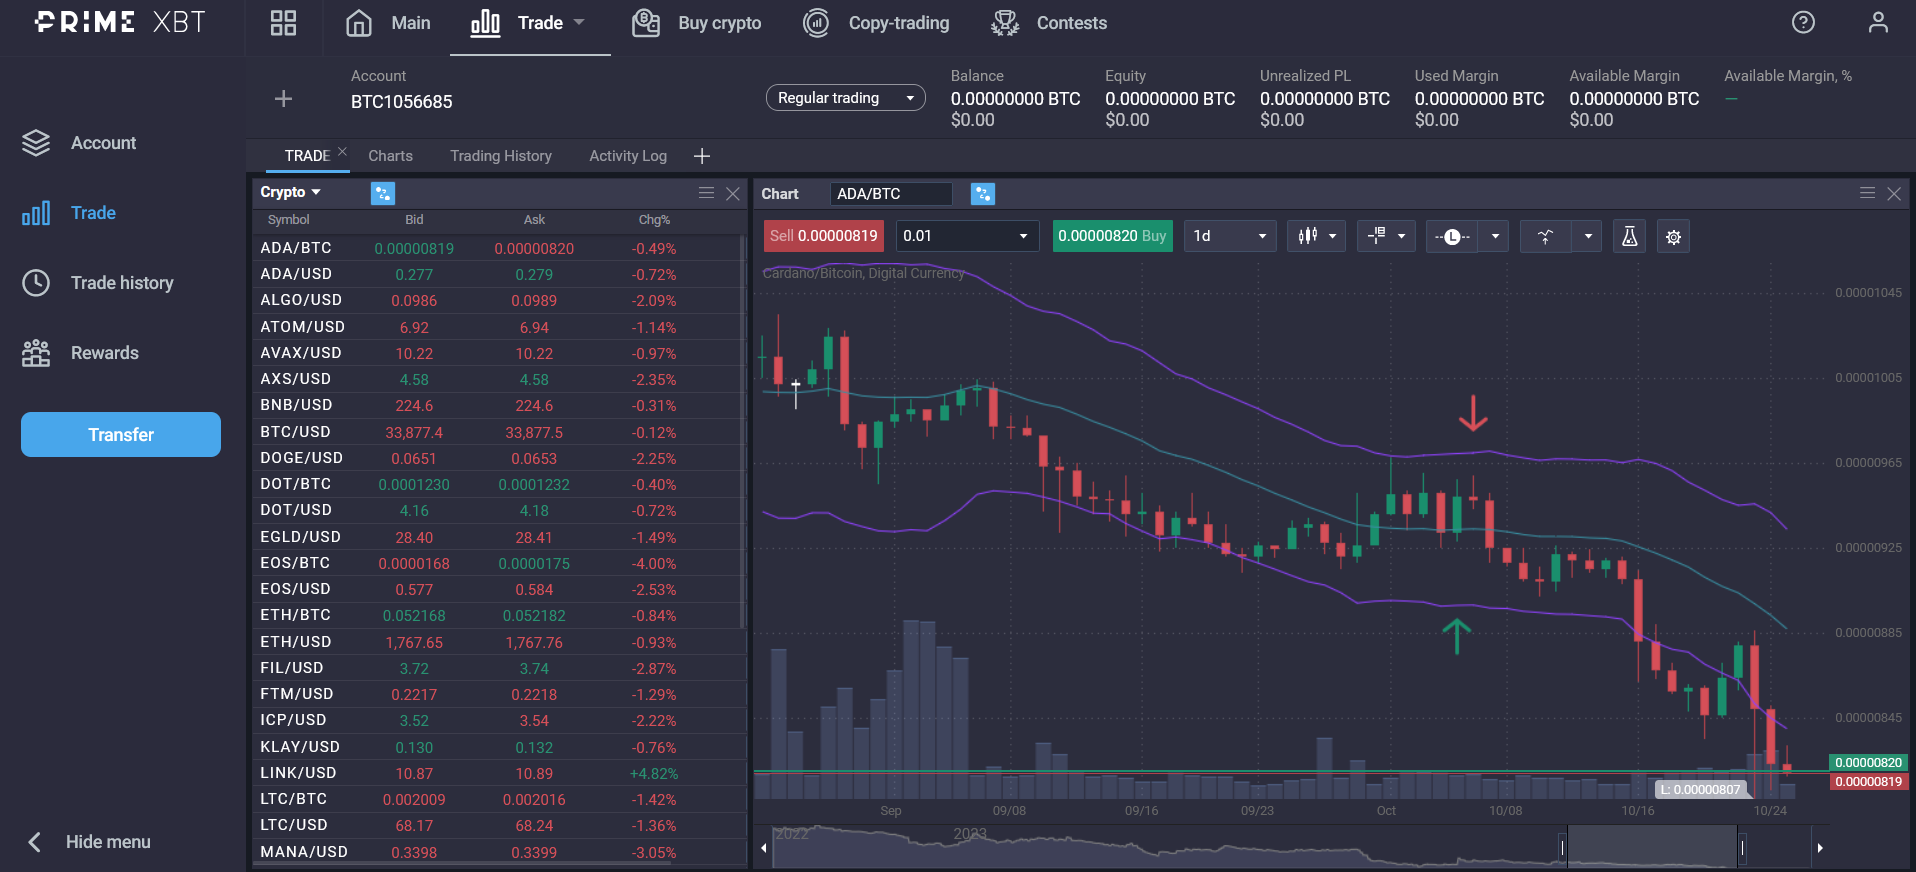Viewport: 1916px width, 872px height.
Task: Expand the Trade menu dropdown arrow
Action: [579, 22]
